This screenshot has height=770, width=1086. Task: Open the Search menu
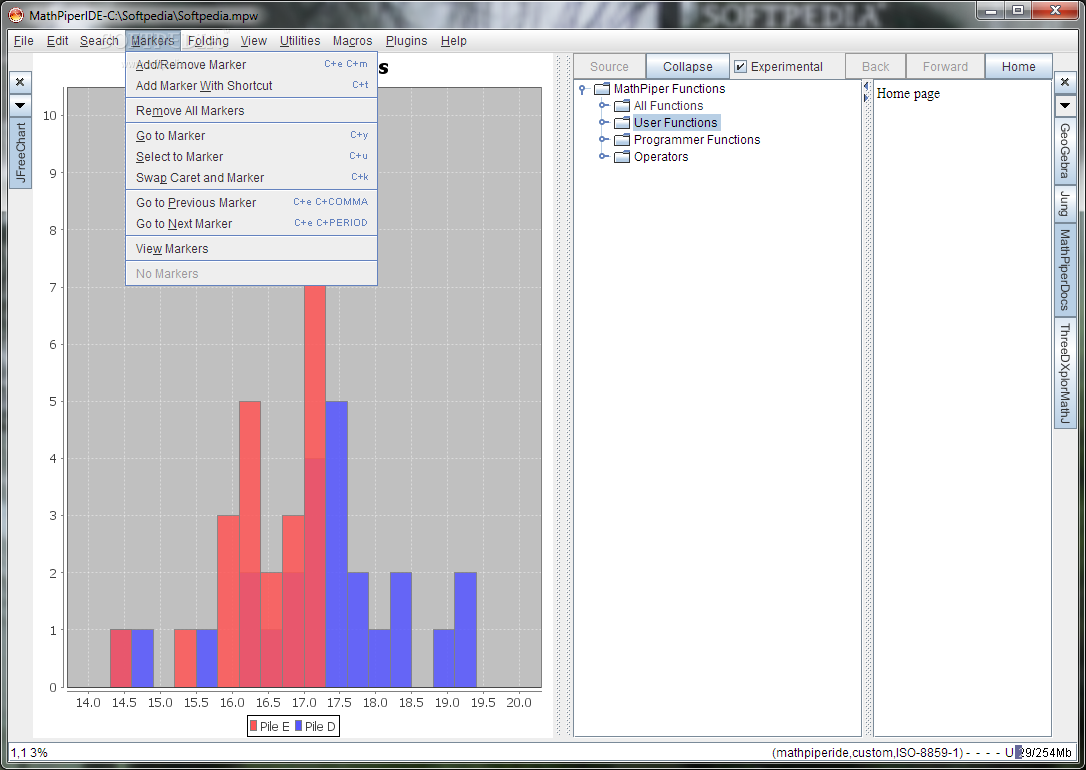click(x=99, y=41)
